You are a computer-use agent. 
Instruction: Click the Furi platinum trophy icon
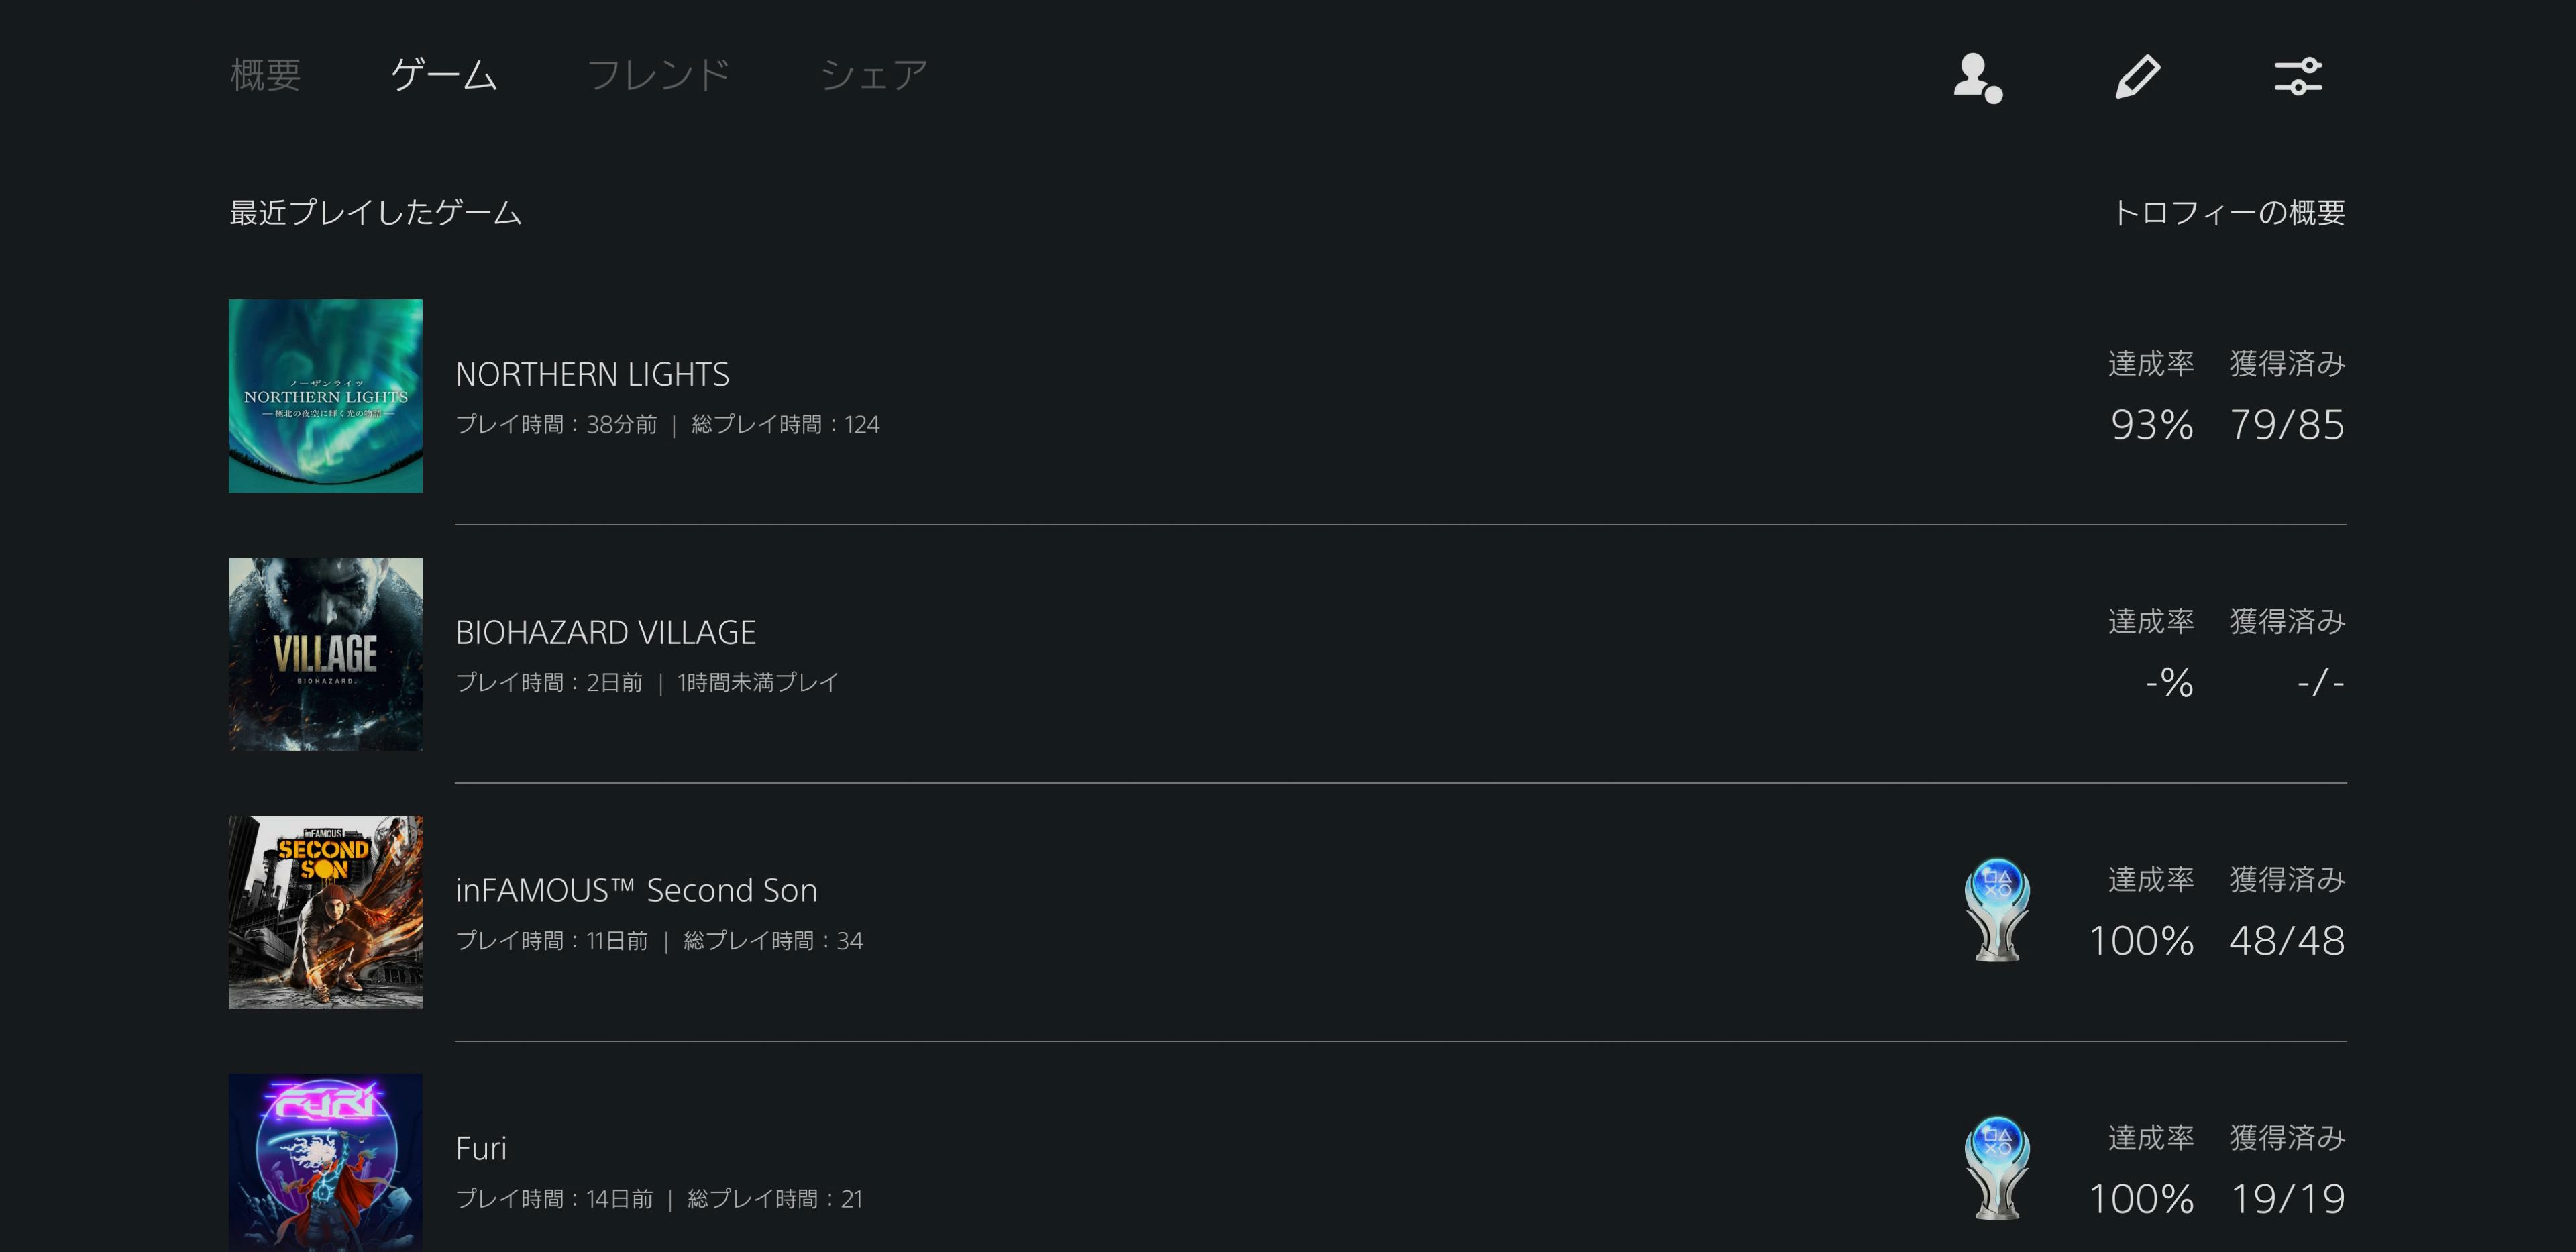(x=1997, y=1167)
